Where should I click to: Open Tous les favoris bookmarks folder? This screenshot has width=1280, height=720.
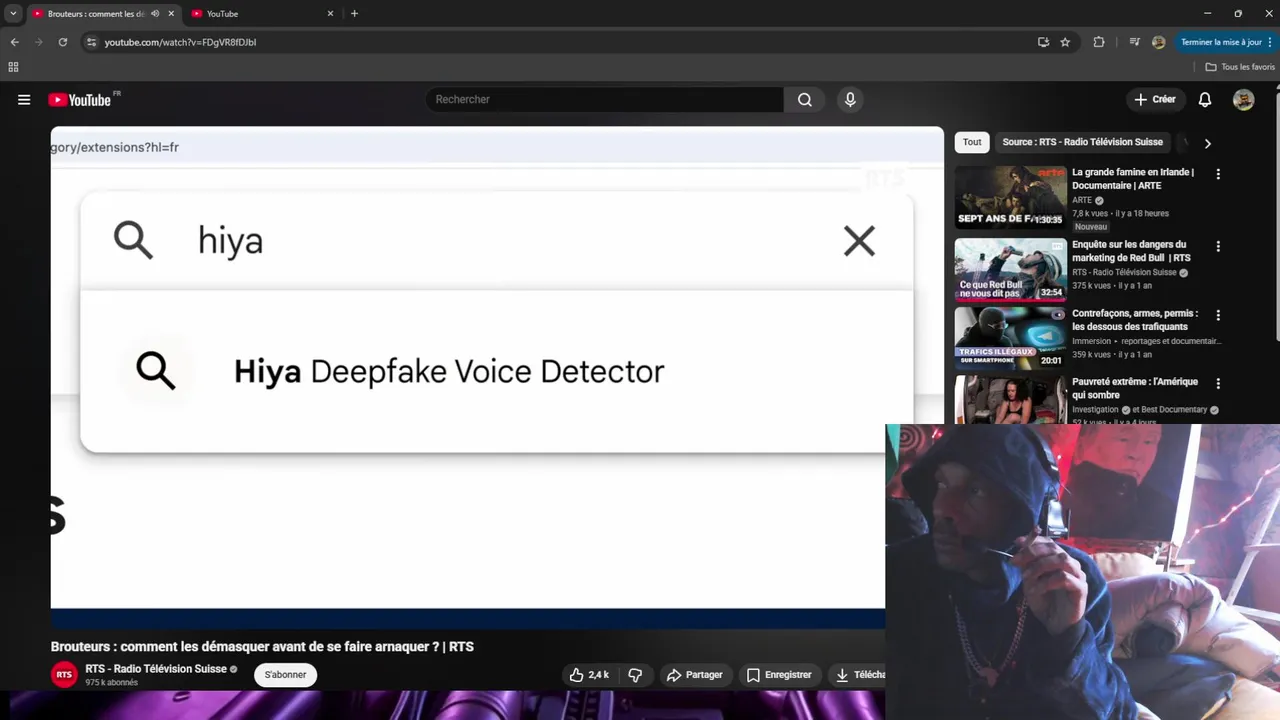(1240, 67)
